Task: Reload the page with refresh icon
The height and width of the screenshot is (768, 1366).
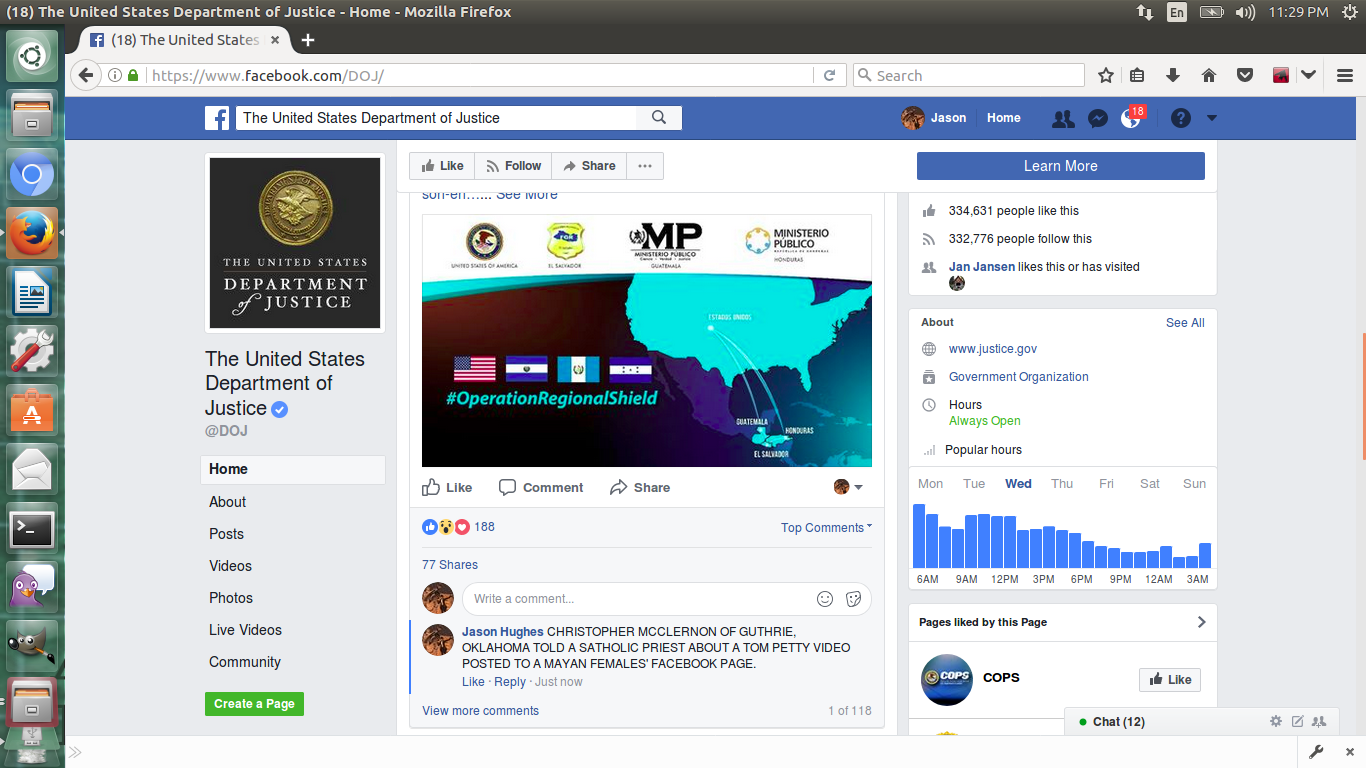Action: click(x=829, y=75)
